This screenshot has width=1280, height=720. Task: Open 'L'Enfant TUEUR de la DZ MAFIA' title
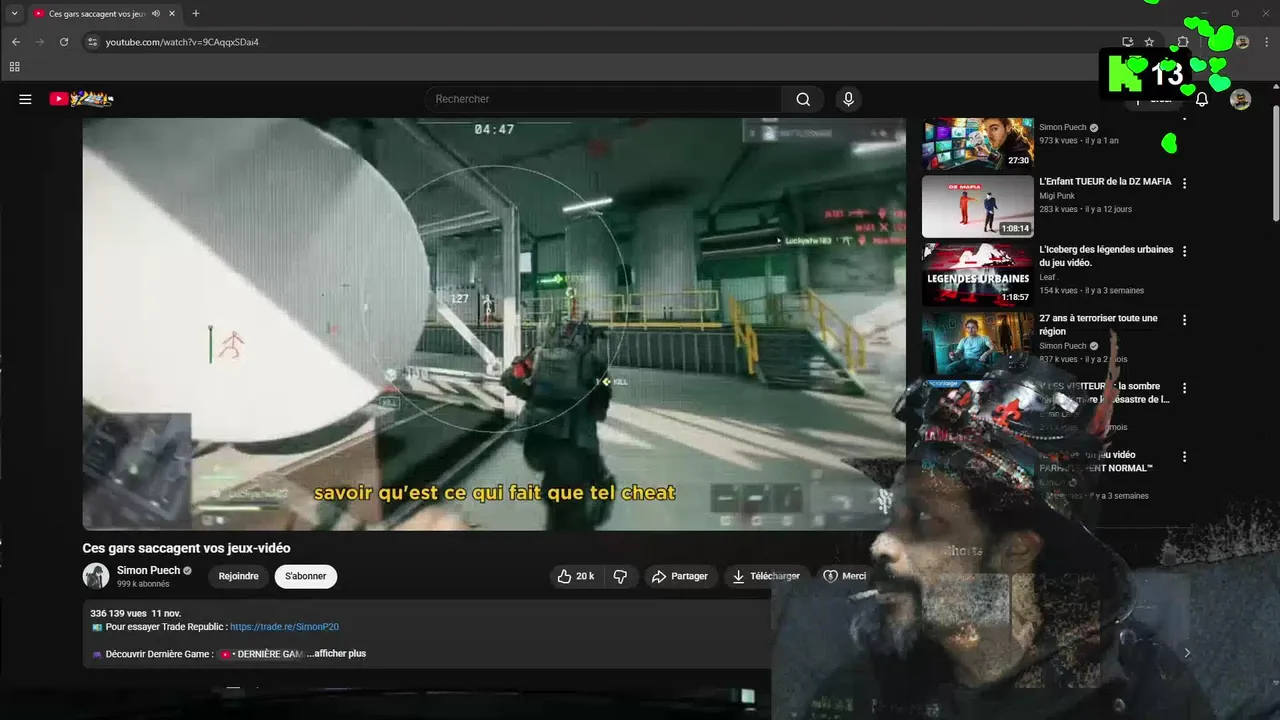point(1105,182)
